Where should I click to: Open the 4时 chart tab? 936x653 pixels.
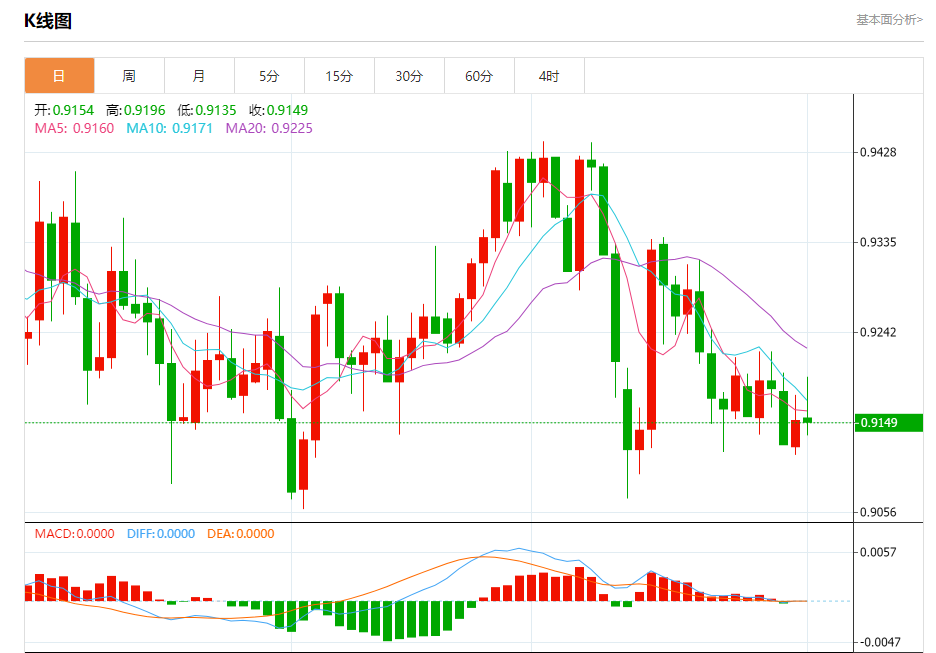549,76
